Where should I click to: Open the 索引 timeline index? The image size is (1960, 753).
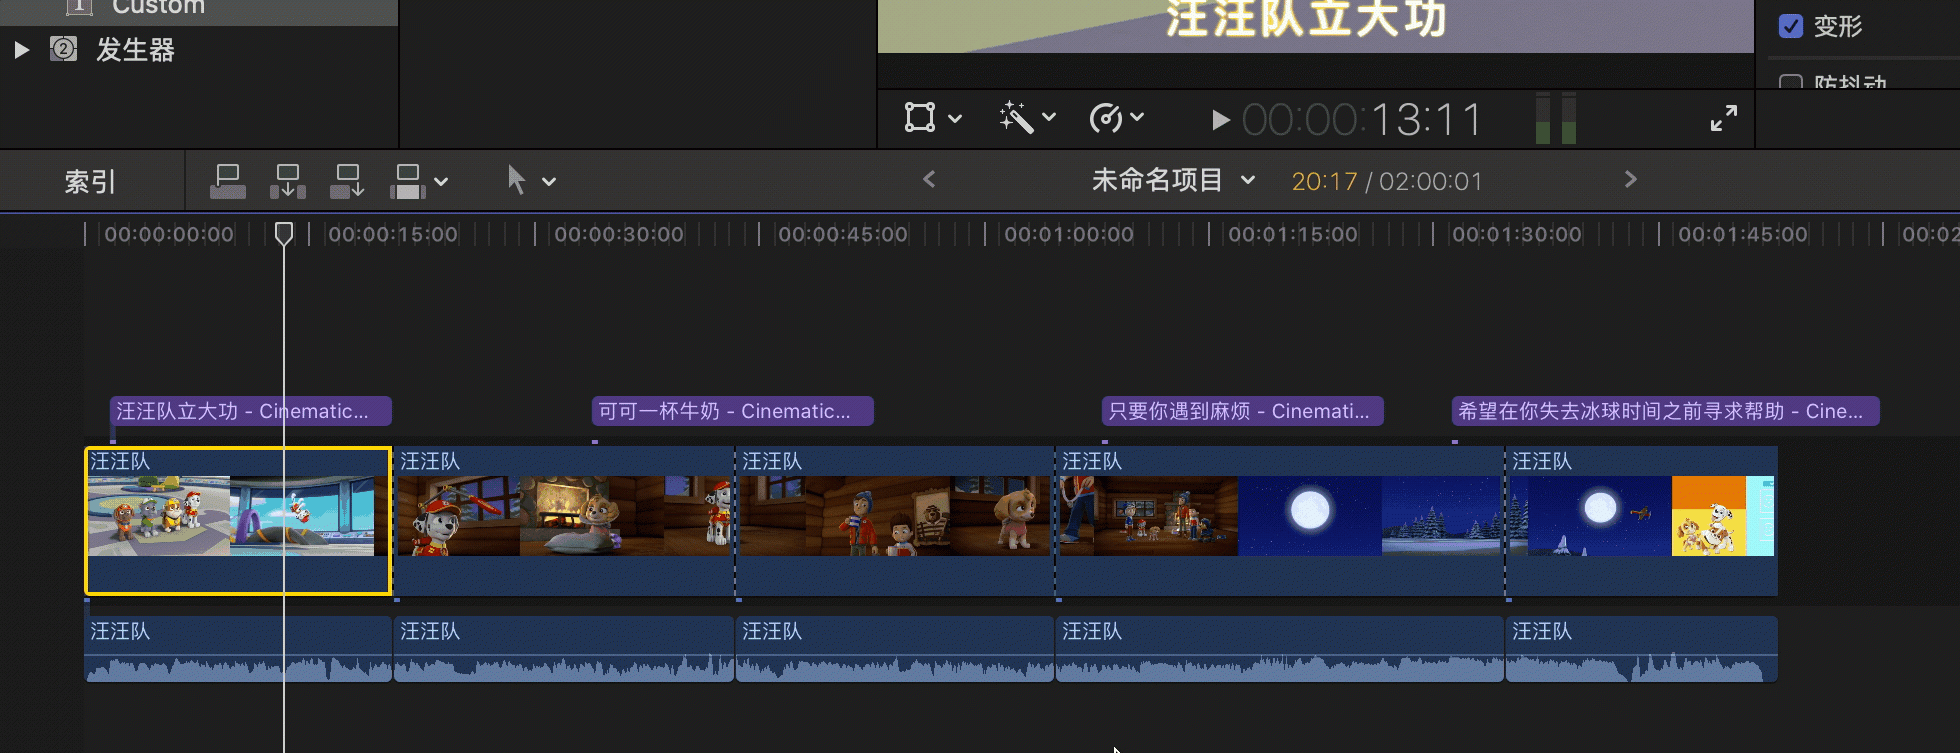coord(90,181)
